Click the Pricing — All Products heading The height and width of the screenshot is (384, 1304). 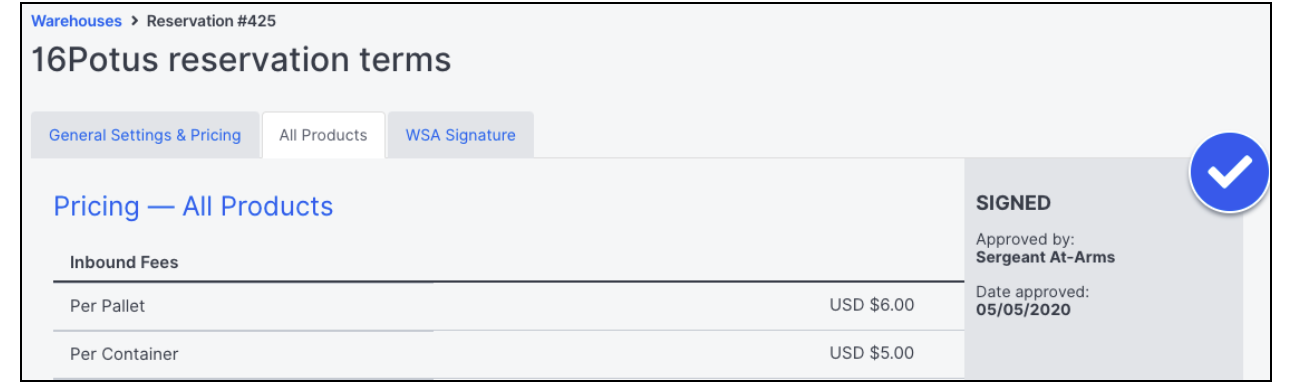[193, 206]
